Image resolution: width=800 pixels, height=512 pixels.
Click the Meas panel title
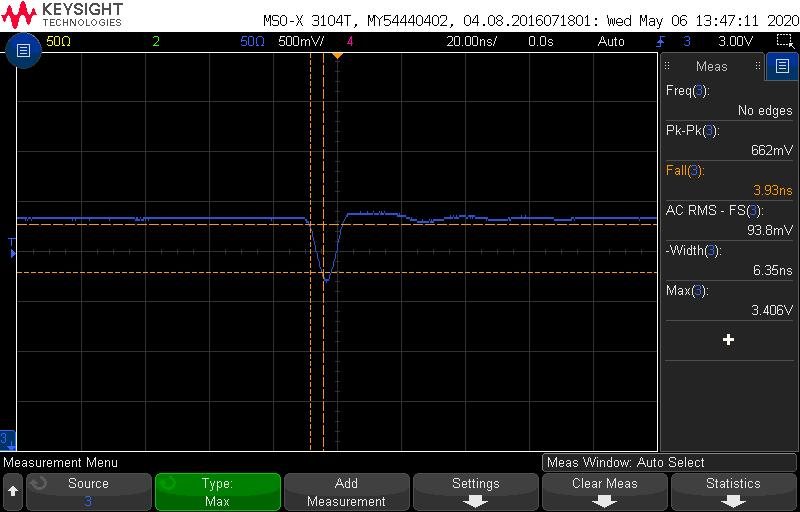pyautogui.click(x=711, y=66)
